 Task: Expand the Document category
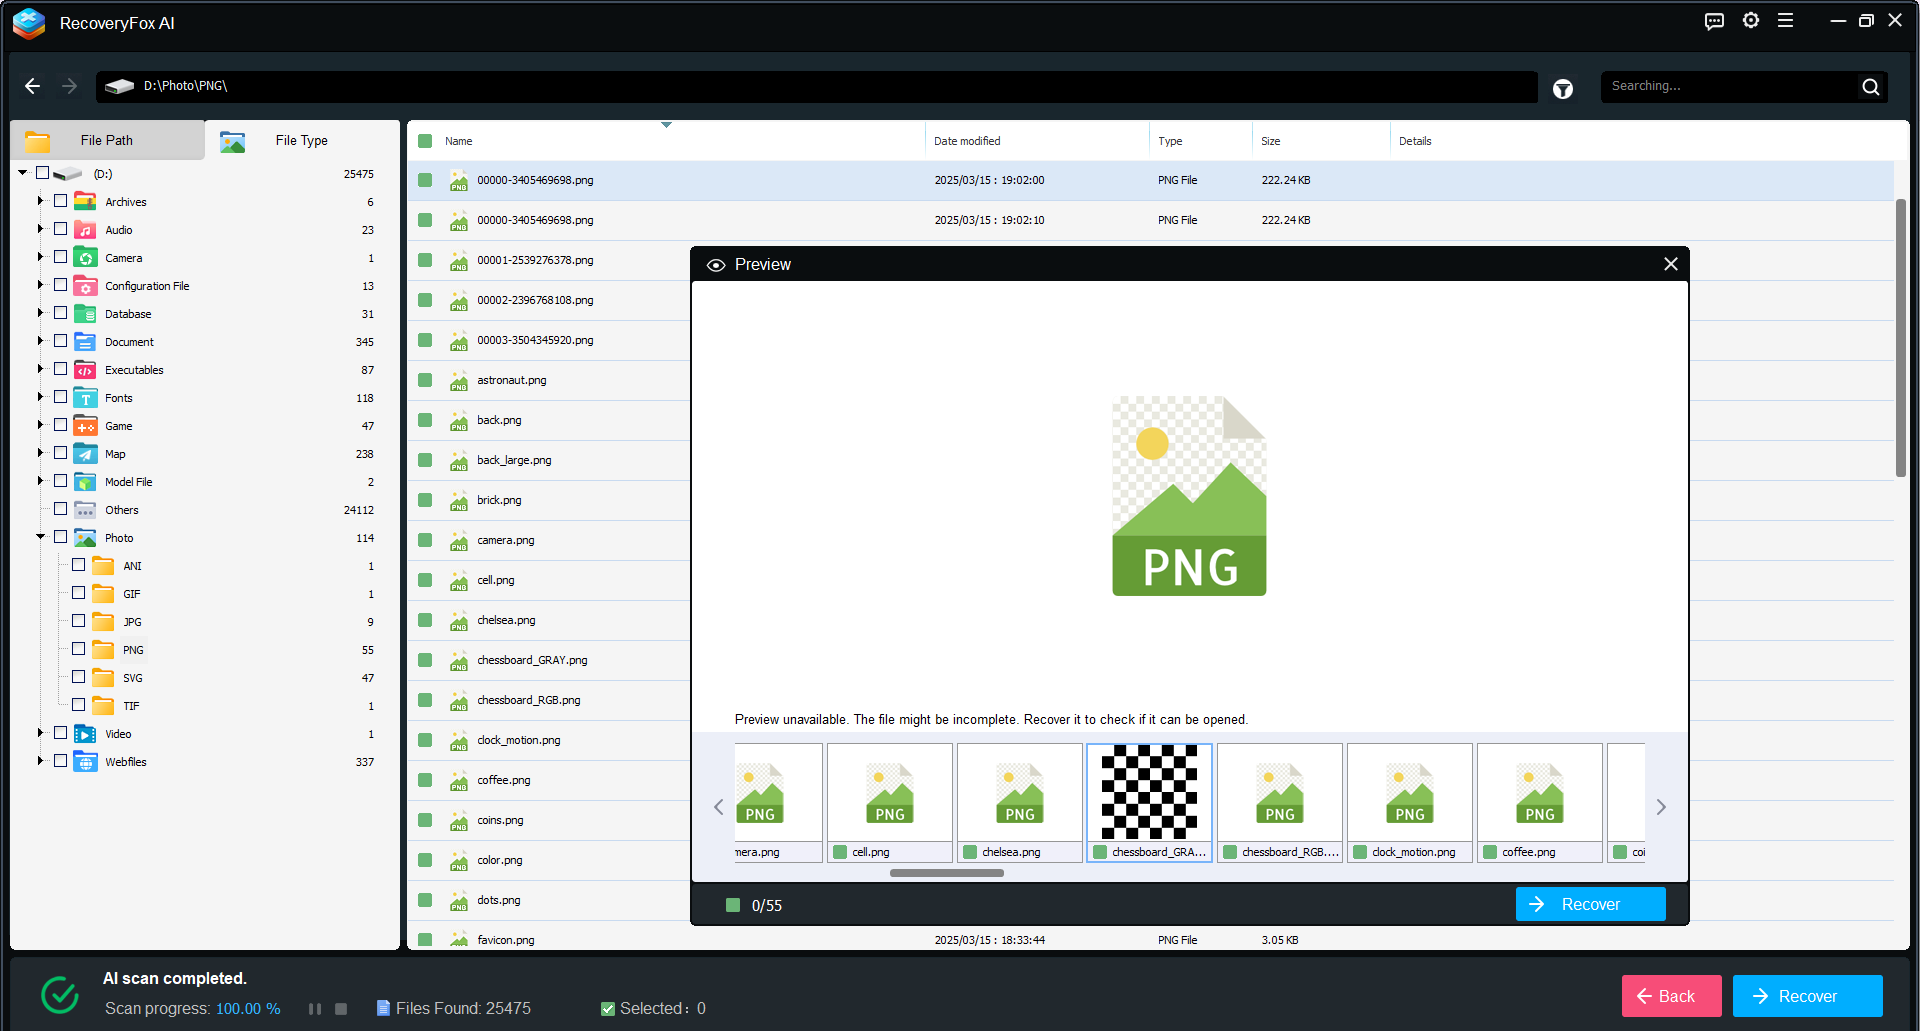[41, 341]
